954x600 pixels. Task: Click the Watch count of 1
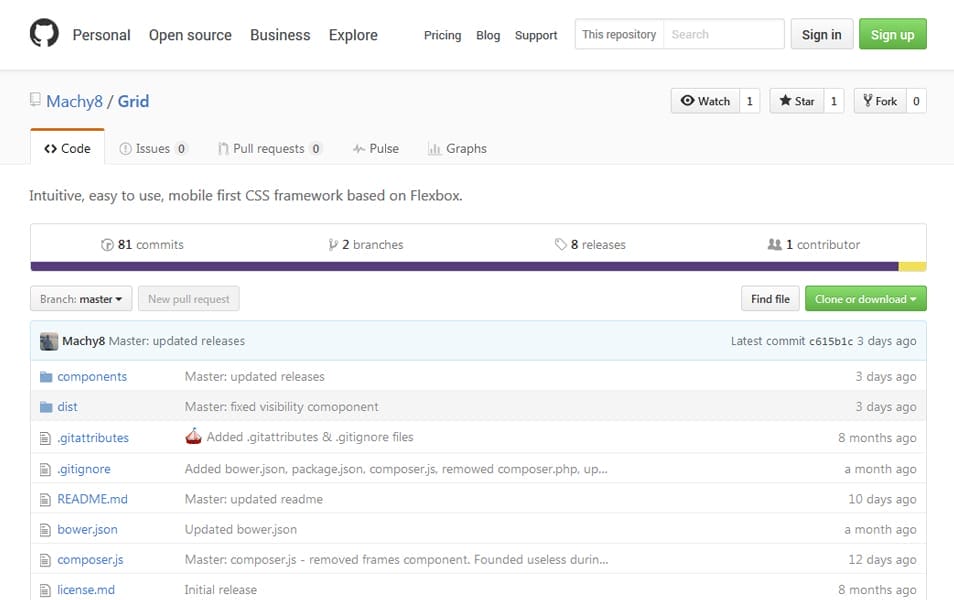coord(750,101)
